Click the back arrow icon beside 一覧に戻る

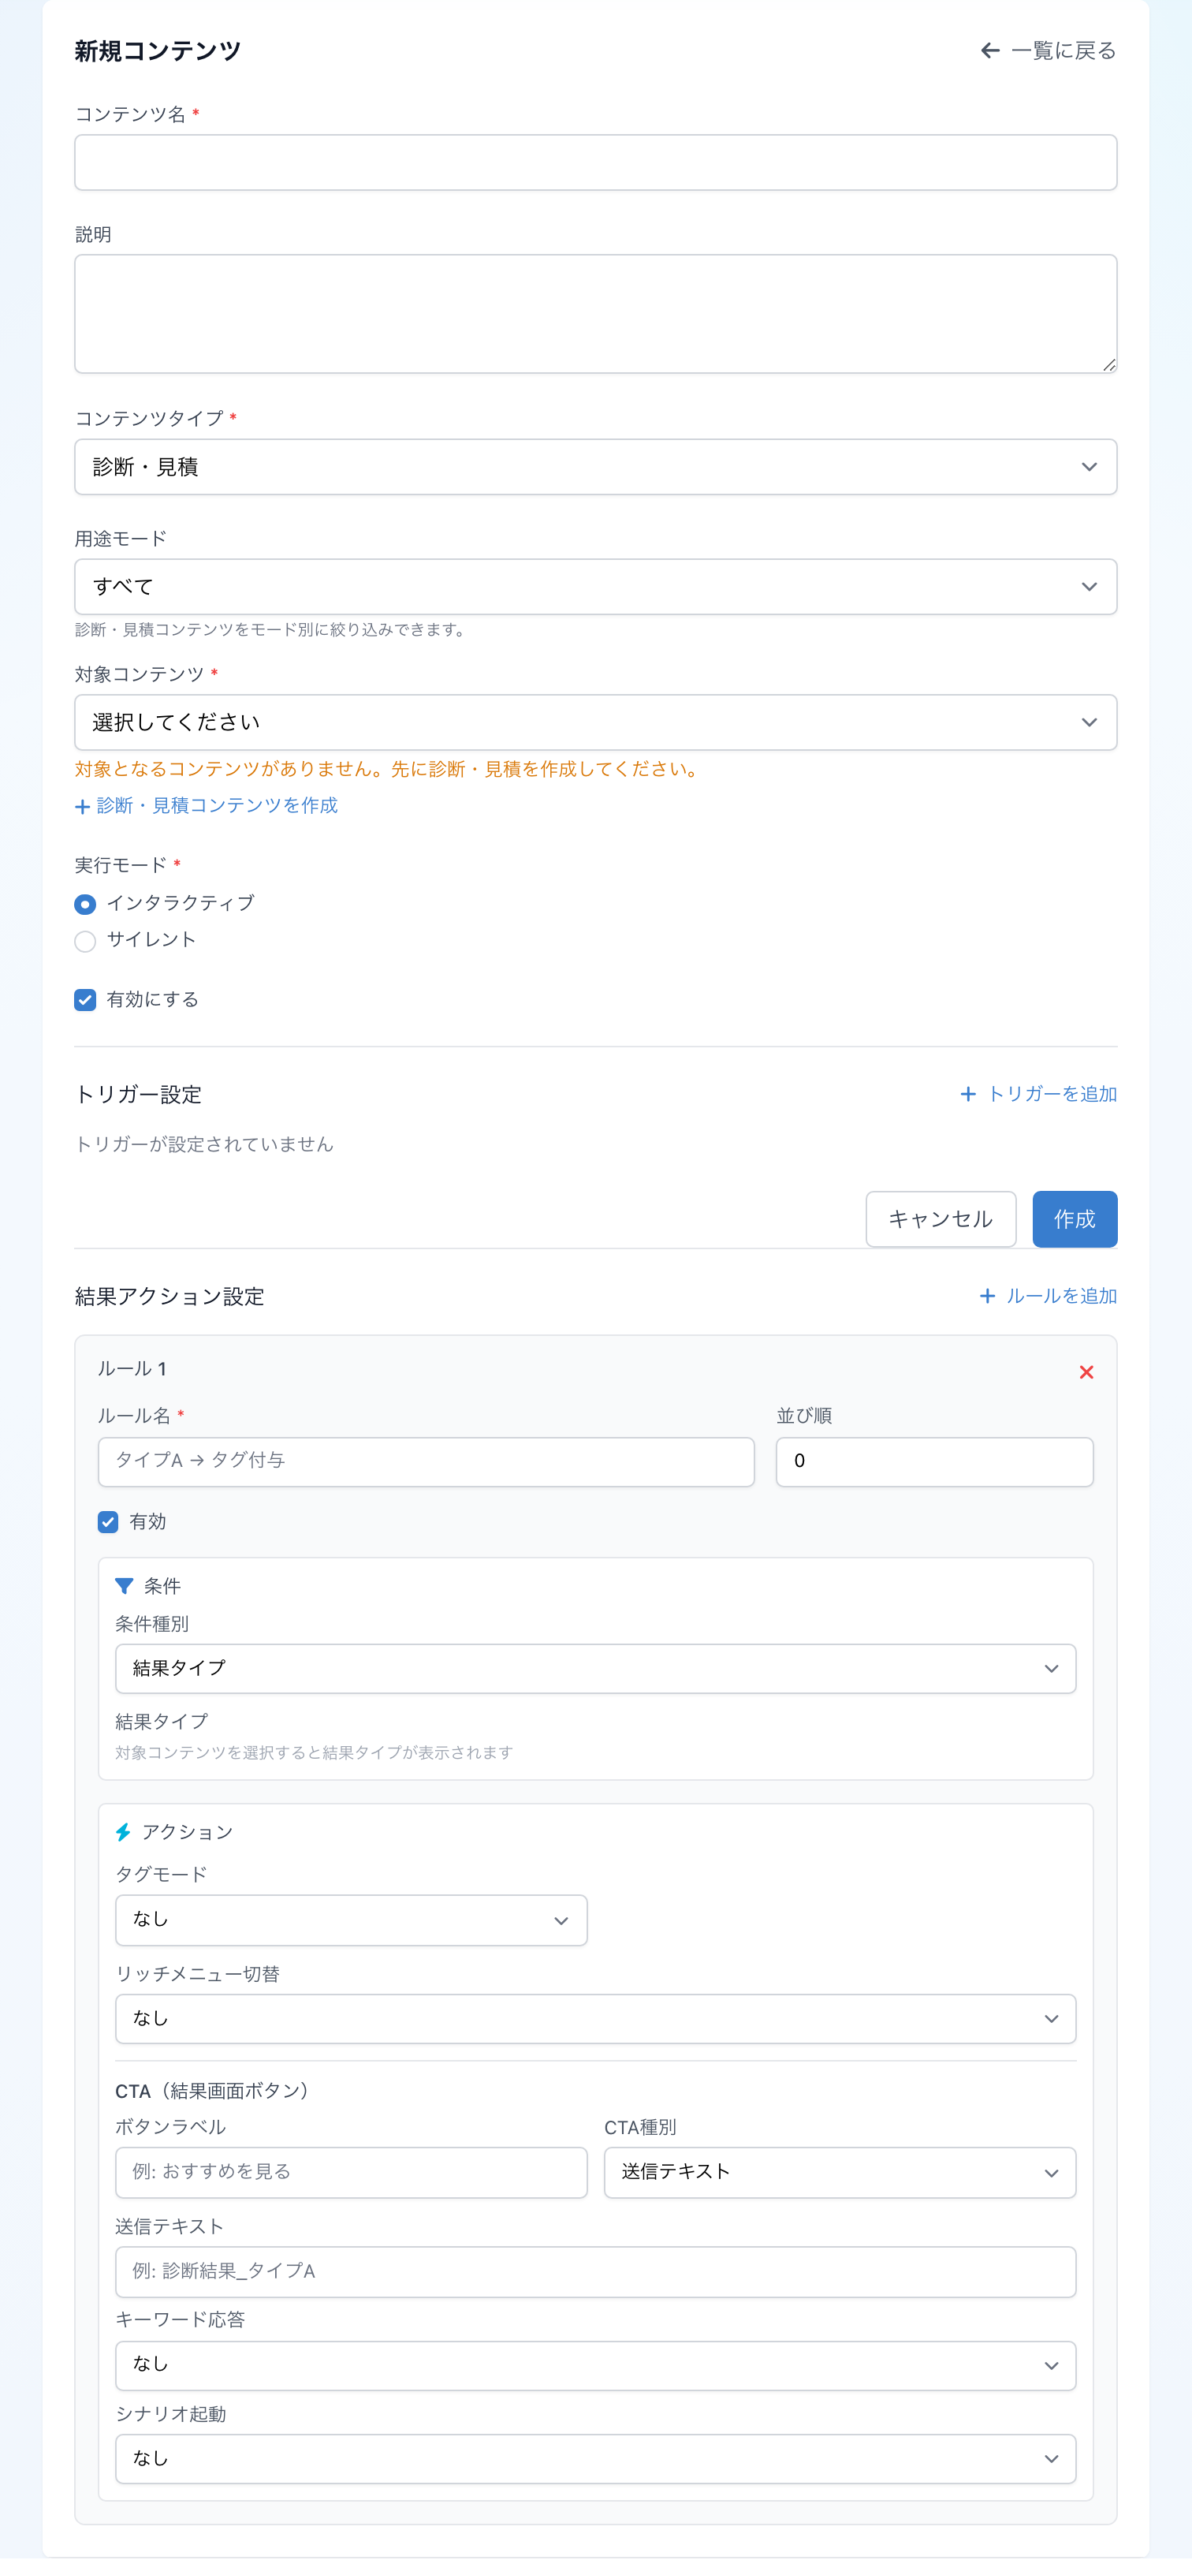point(990,51)
